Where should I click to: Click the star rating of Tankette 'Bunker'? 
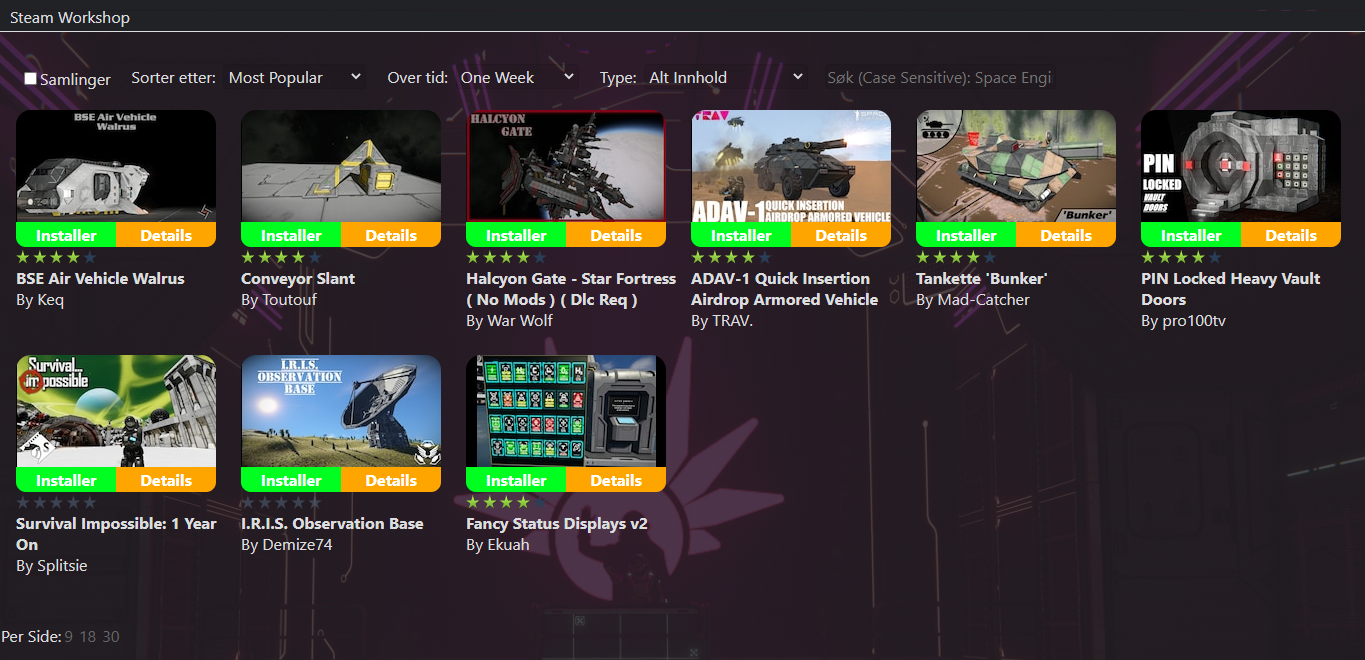click(957, 258)
